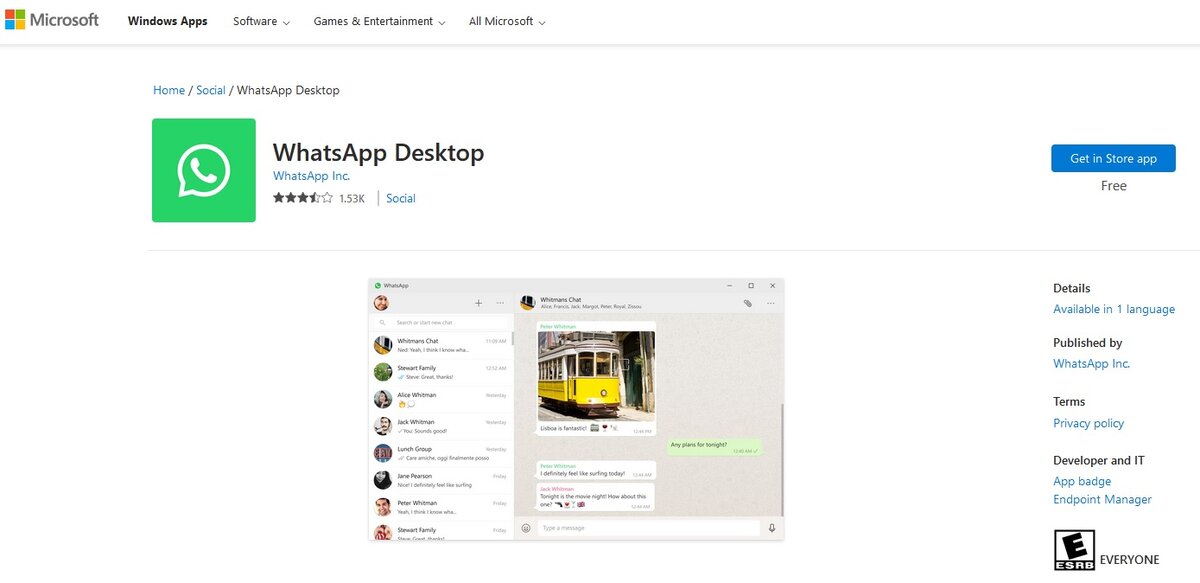Open the App badge link
Image resolution: width=1200 pixels, height=583 pixels.
tap(1082, 481)
